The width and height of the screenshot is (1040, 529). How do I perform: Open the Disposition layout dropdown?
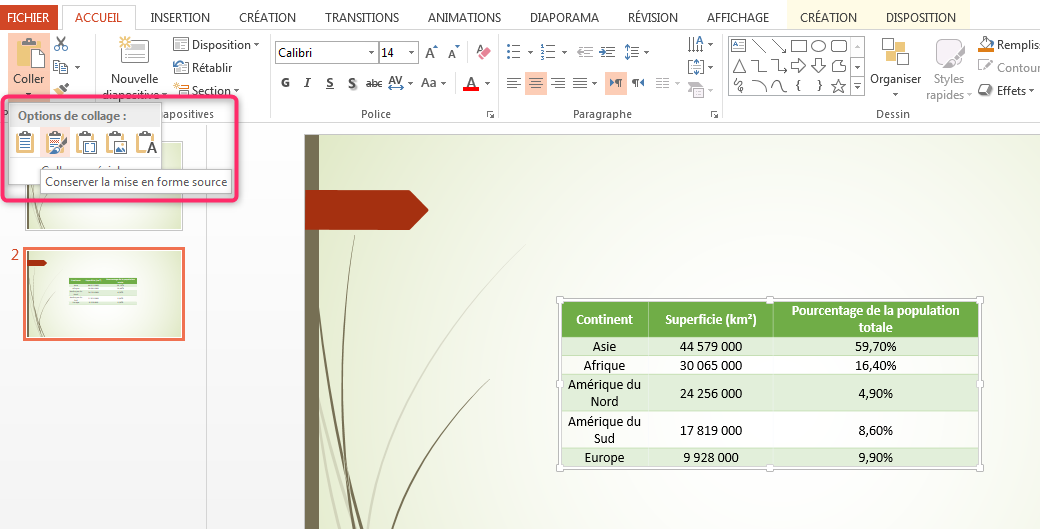tap(216, 44)
